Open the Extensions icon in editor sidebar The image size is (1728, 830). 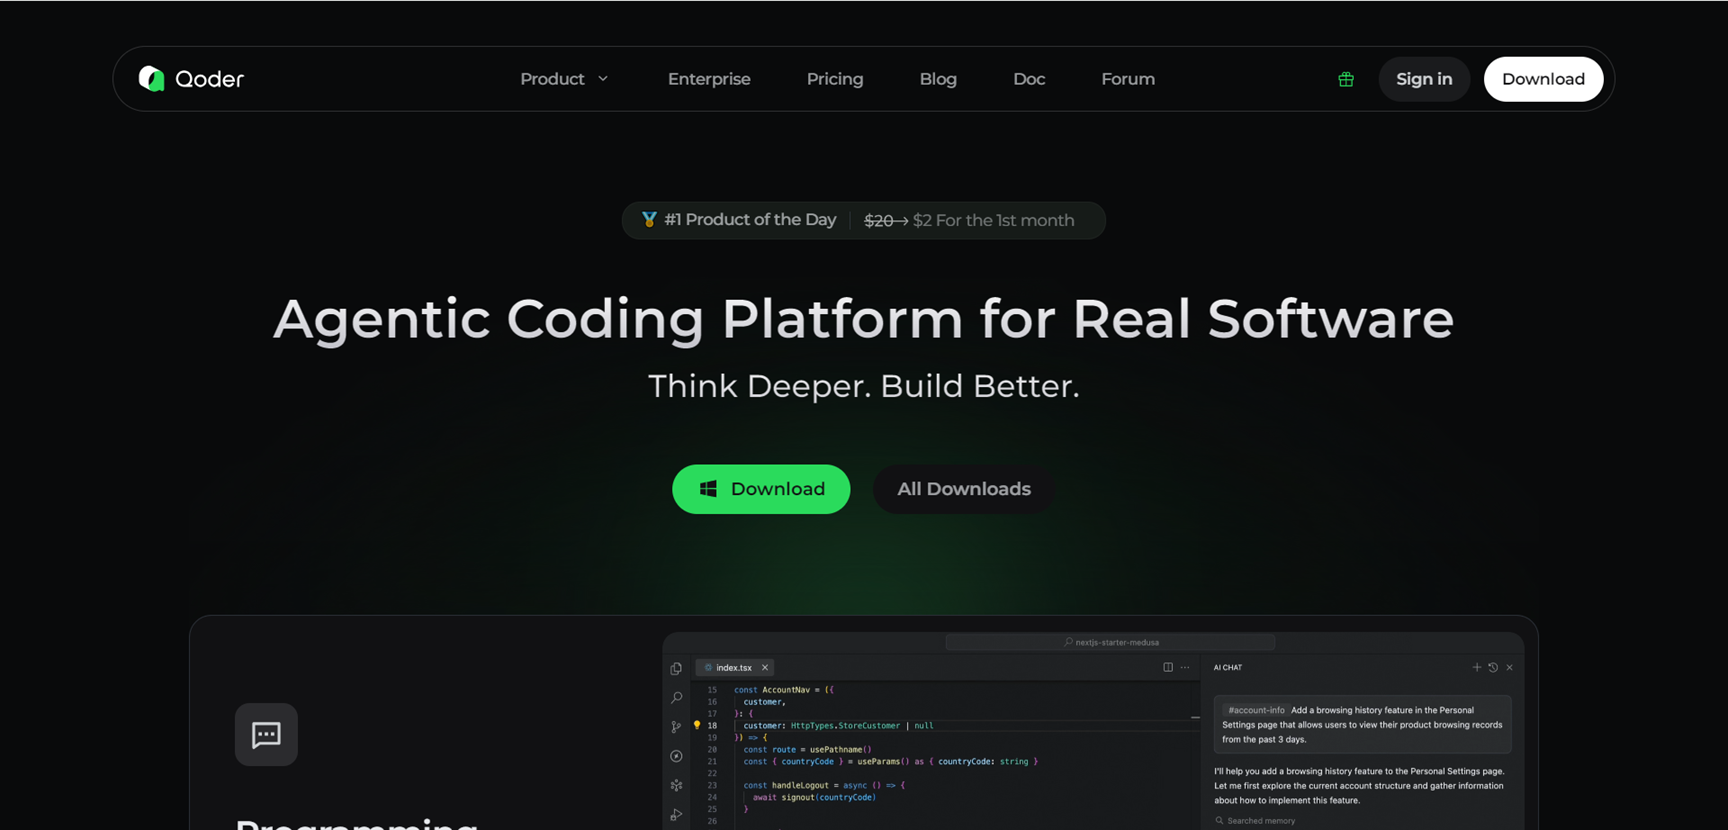click(x=676, y=785)
